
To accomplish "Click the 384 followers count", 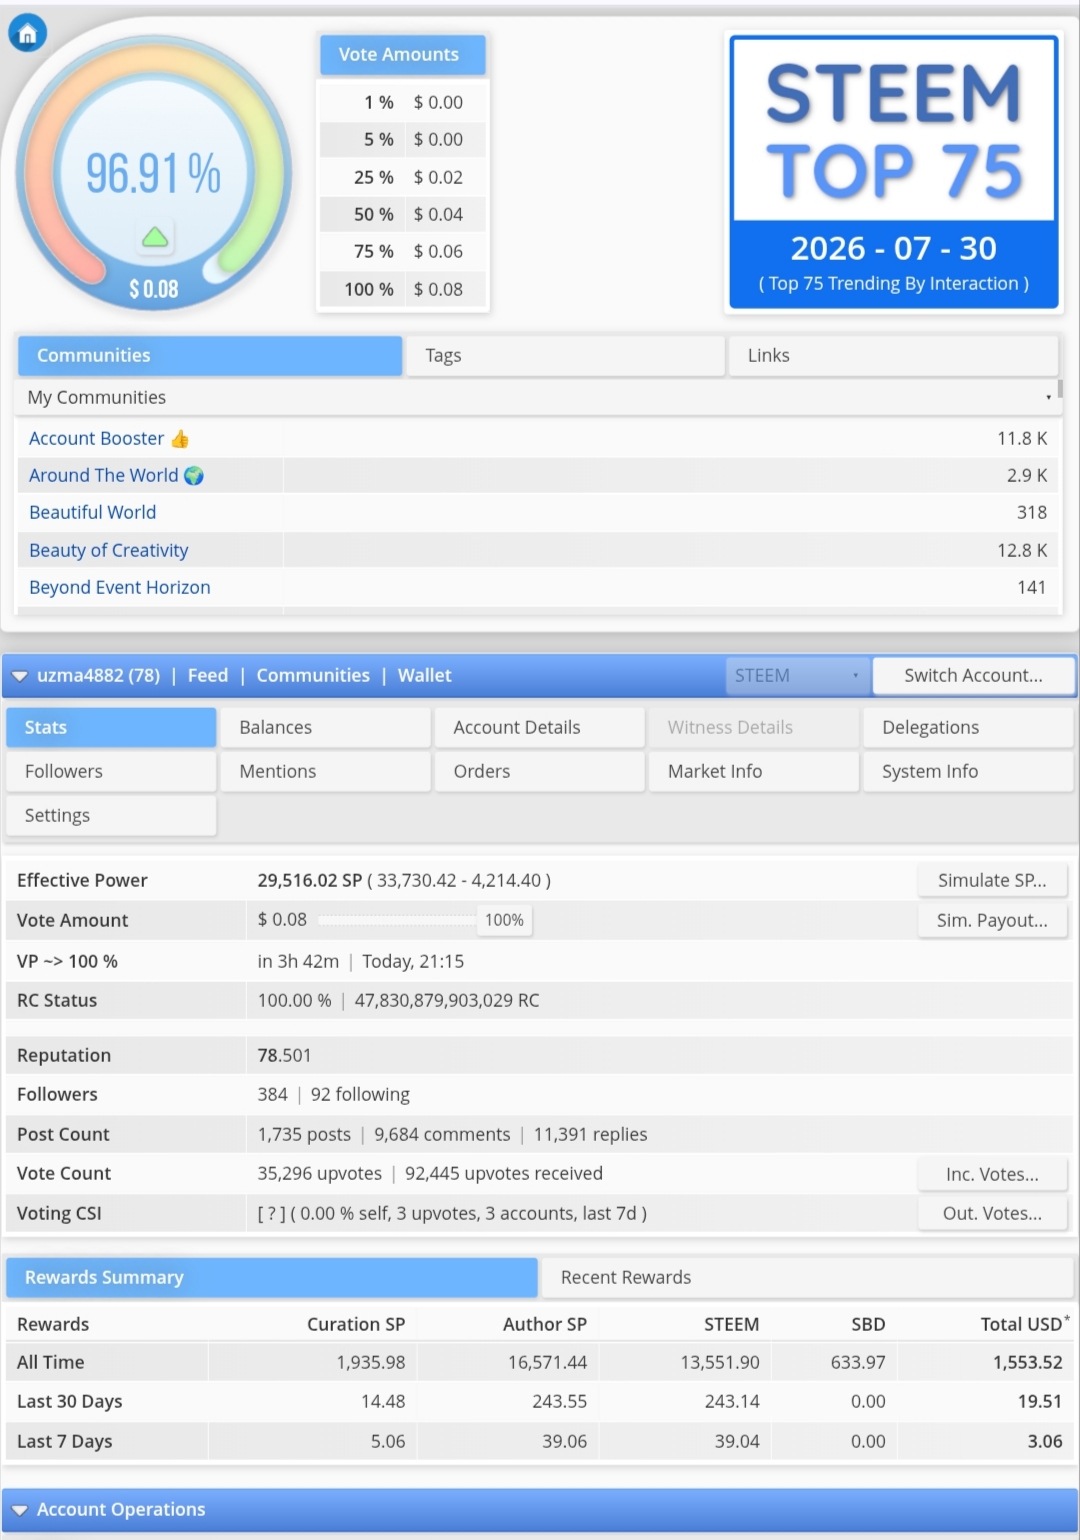I will (272, 1095).
